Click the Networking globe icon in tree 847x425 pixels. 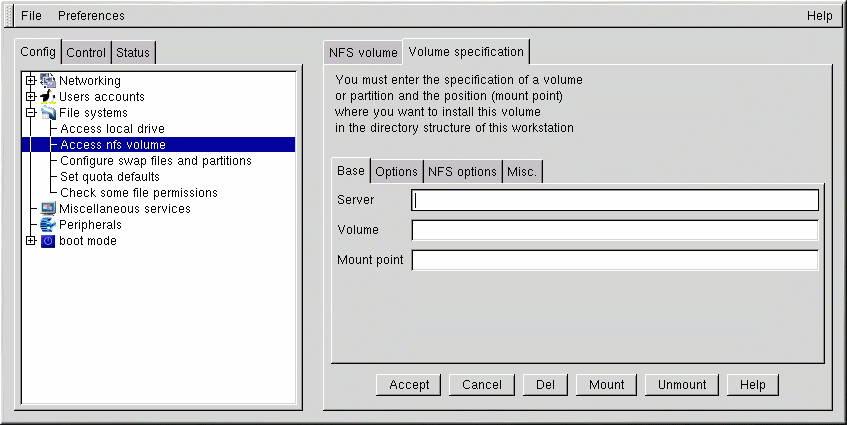coord(48,81)
